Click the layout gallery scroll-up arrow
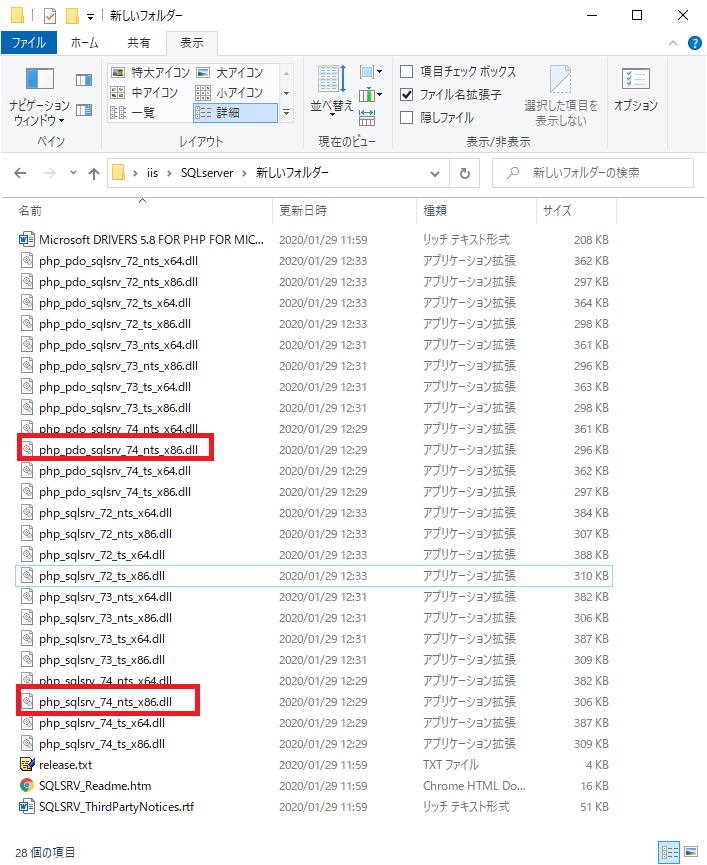The width and height of the screenshot is (707, 865). point(286,73)
